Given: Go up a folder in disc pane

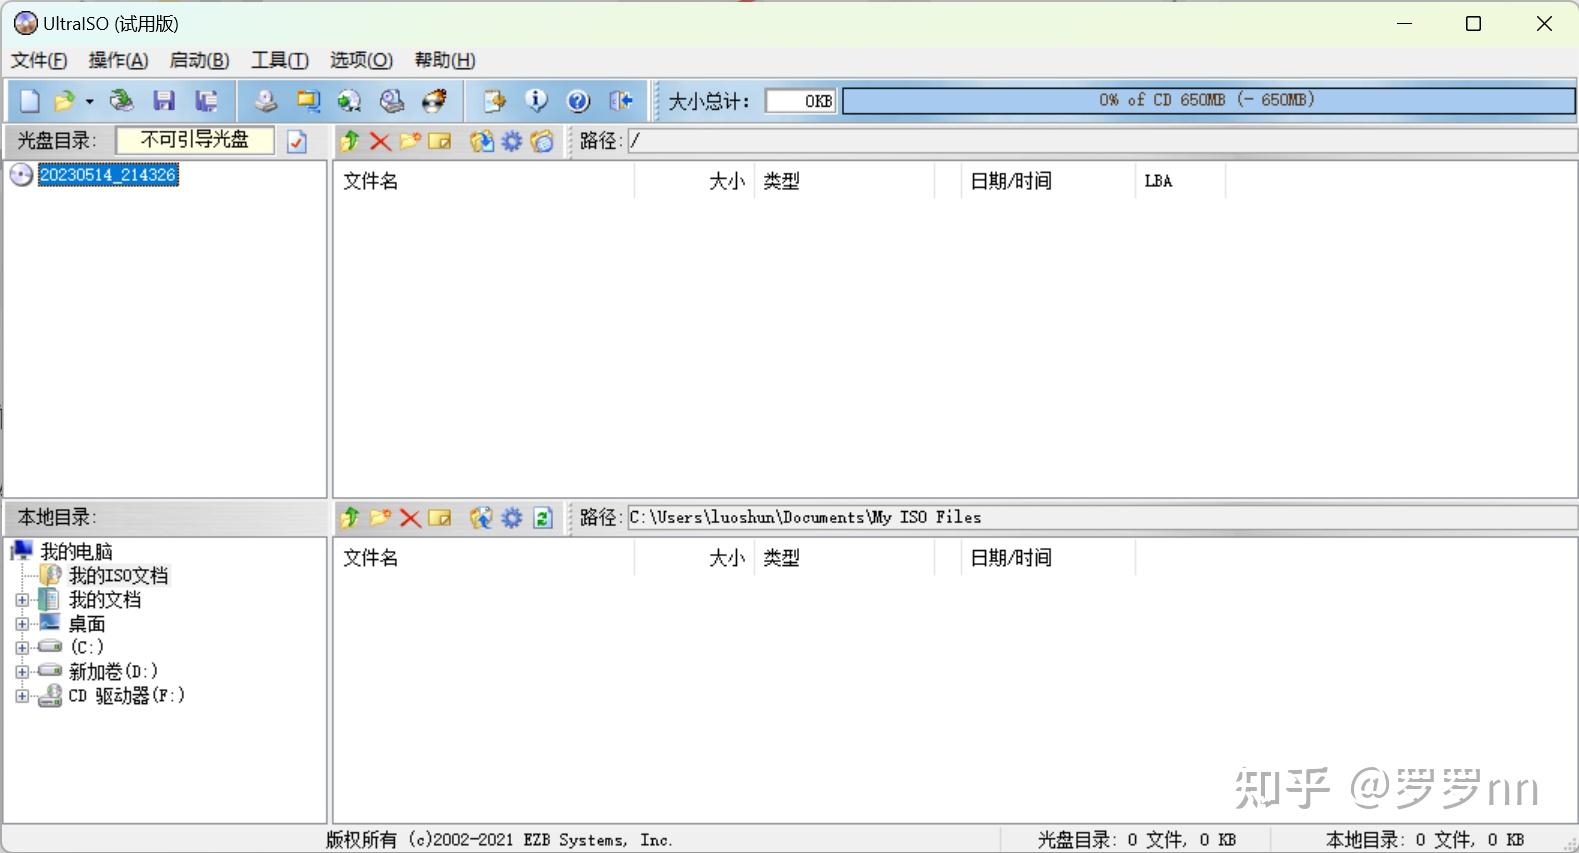Looking at the screenshot, I should tap(349, 141).
